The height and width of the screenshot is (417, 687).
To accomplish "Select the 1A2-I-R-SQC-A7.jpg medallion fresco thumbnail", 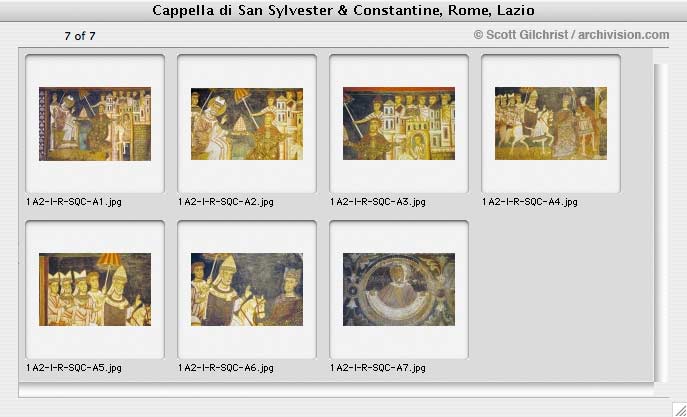I will coord(399,290).
